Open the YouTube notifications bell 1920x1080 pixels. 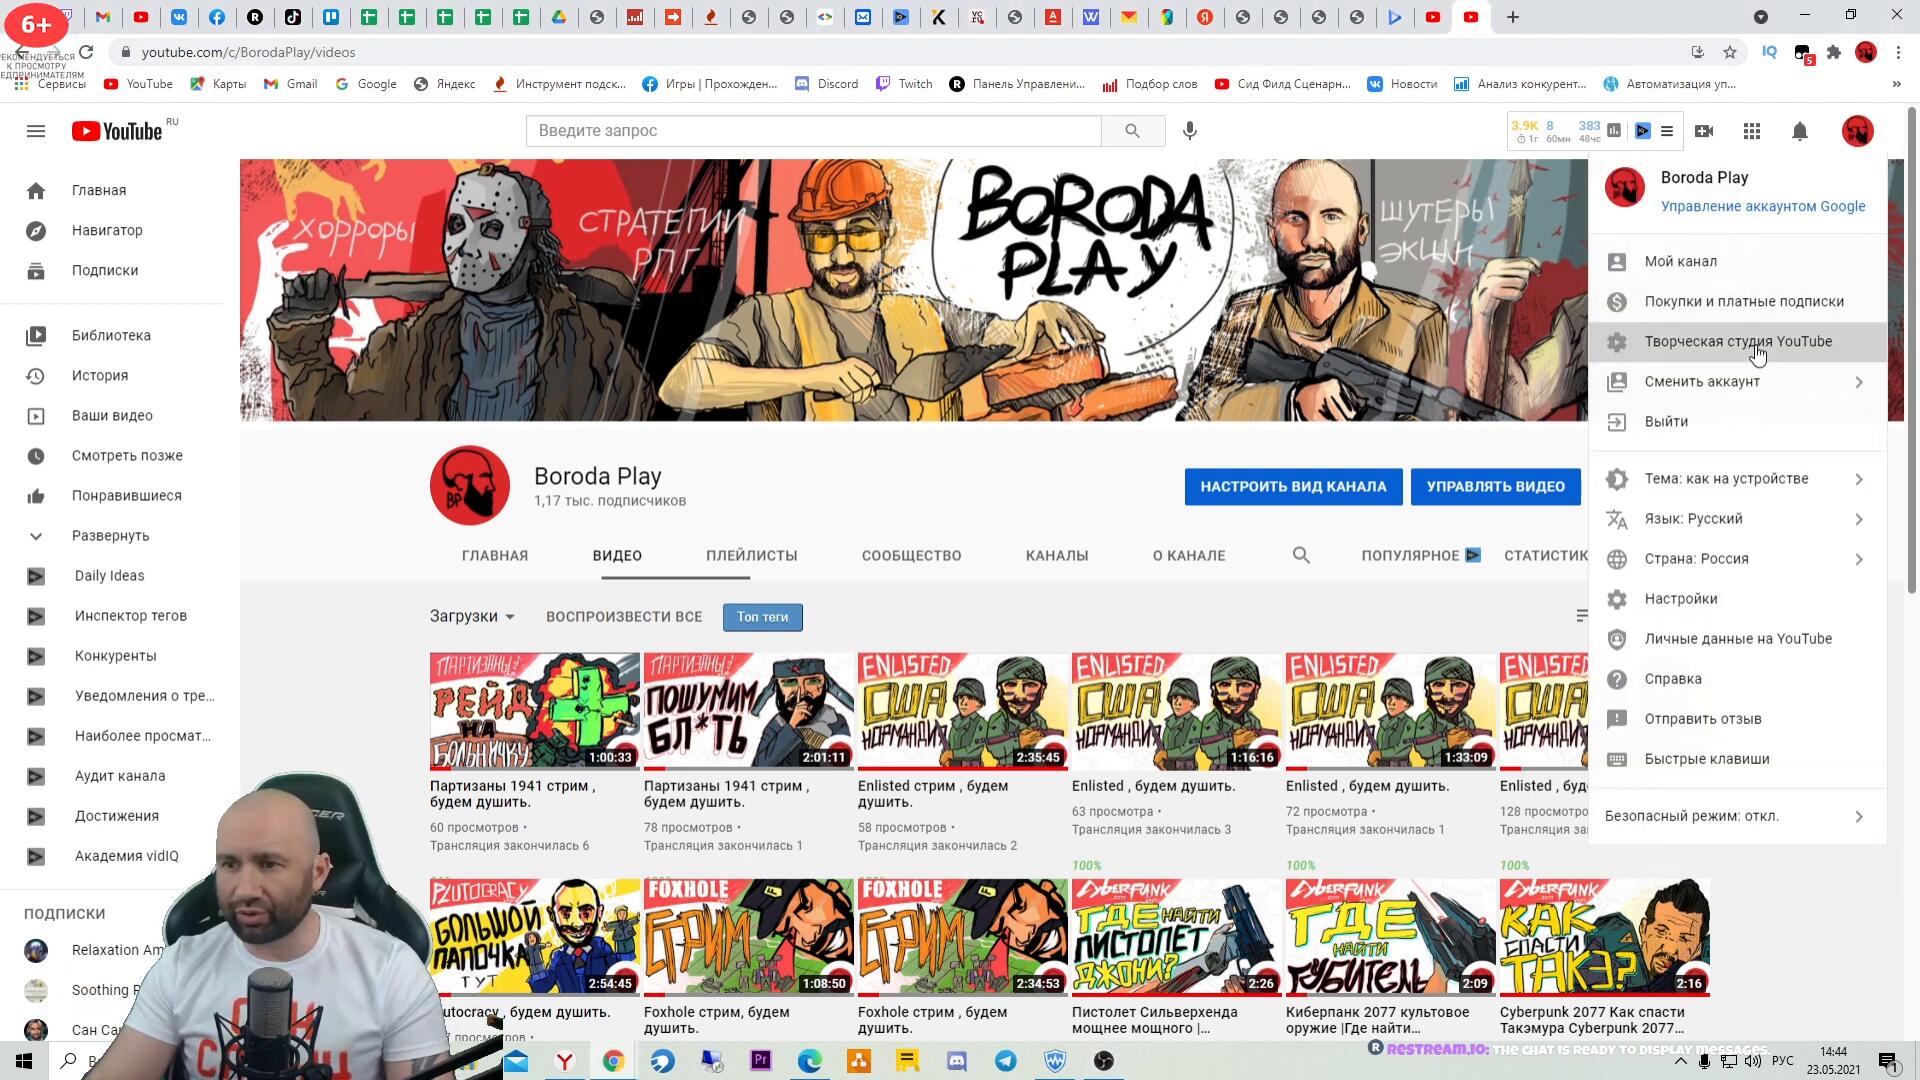1799,131
